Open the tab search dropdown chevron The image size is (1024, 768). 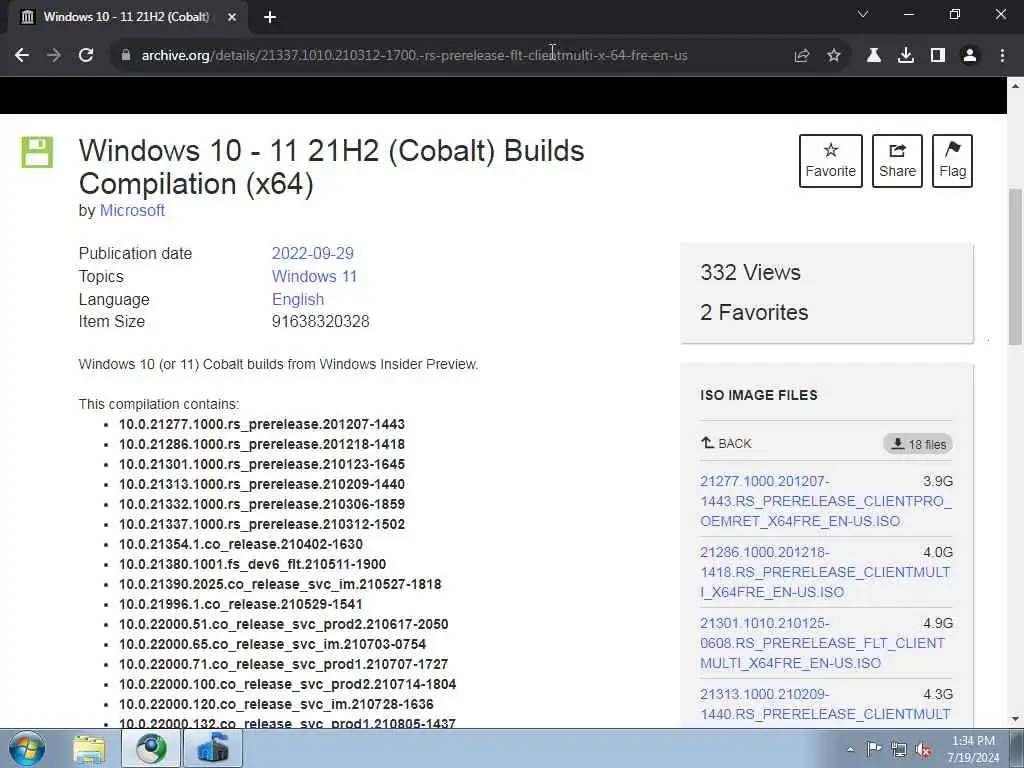(863, 14)
